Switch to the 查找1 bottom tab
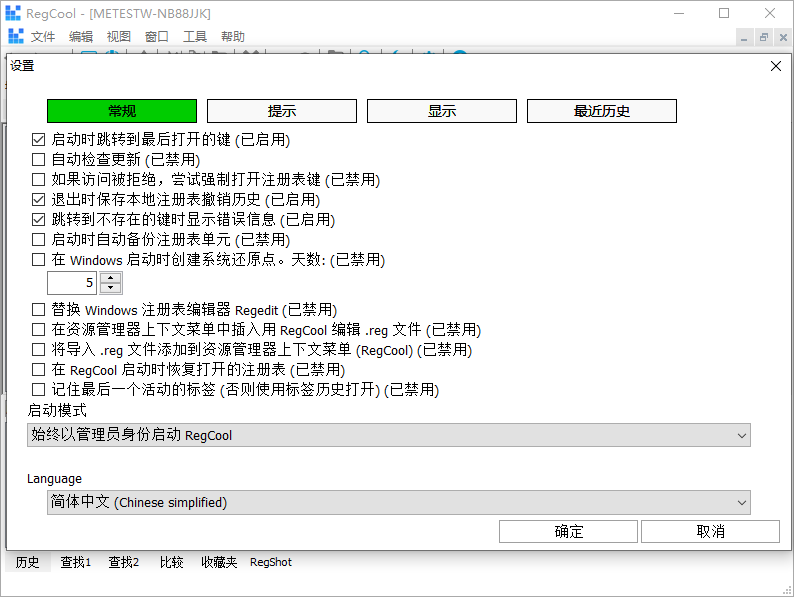Image resolution: width=794 pixels, height=597 pixels. pos(75,562)
